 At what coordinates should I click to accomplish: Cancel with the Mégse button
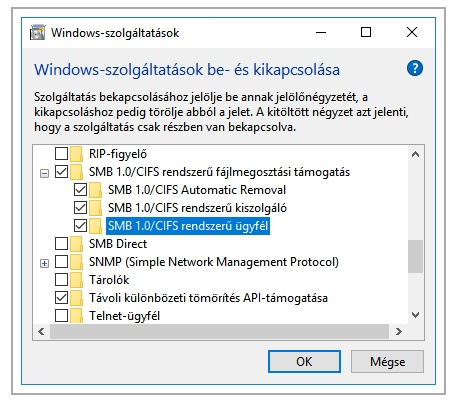387,361
